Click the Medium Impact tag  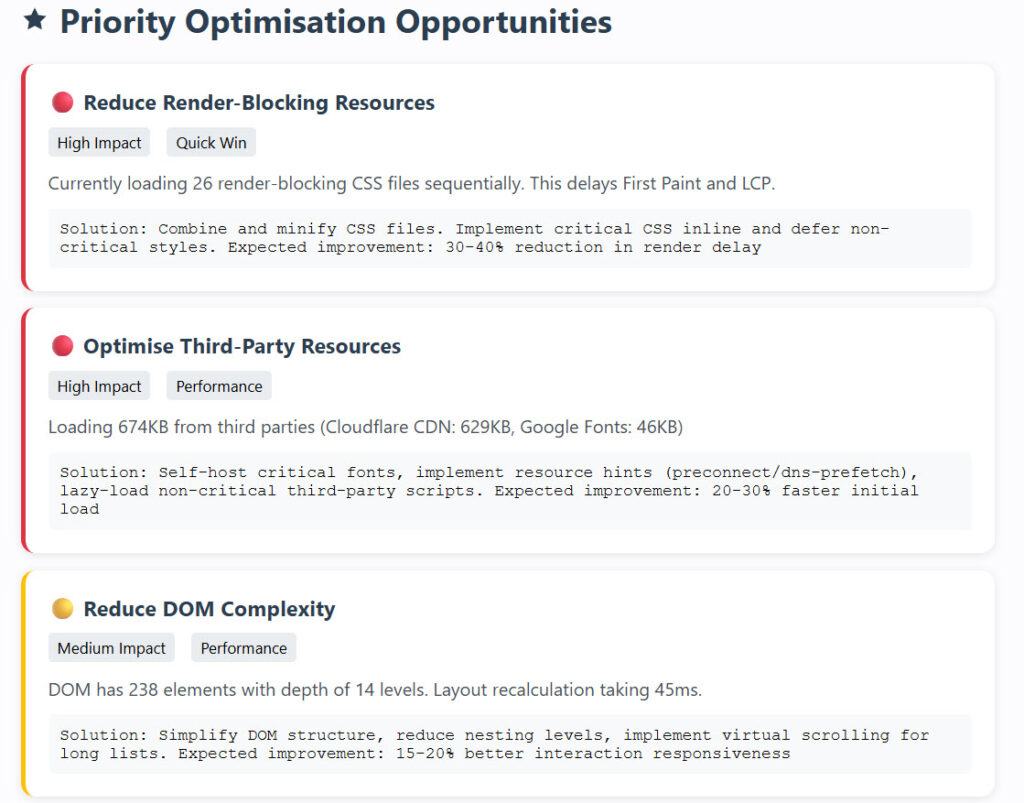point(111,648)
